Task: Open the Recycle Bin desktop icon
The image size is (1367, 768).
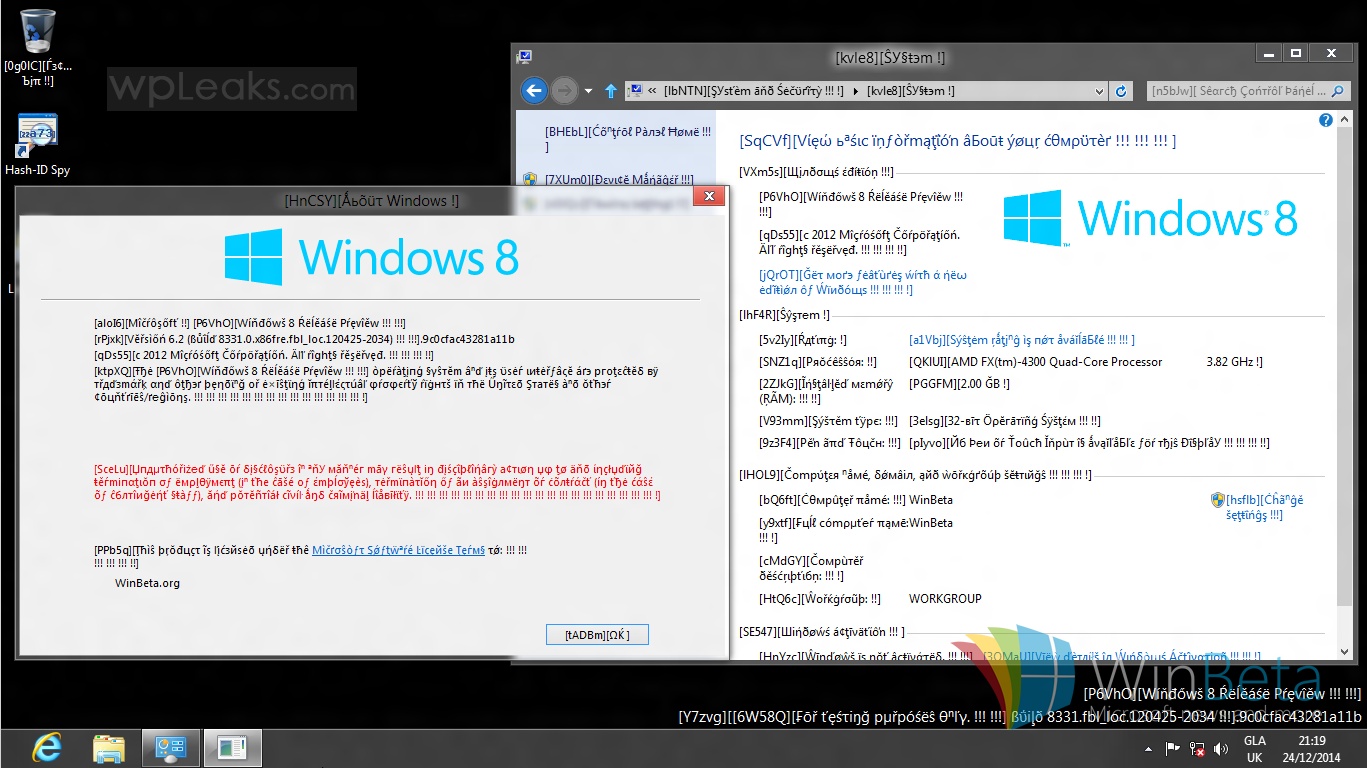Action: click(38, 47)
